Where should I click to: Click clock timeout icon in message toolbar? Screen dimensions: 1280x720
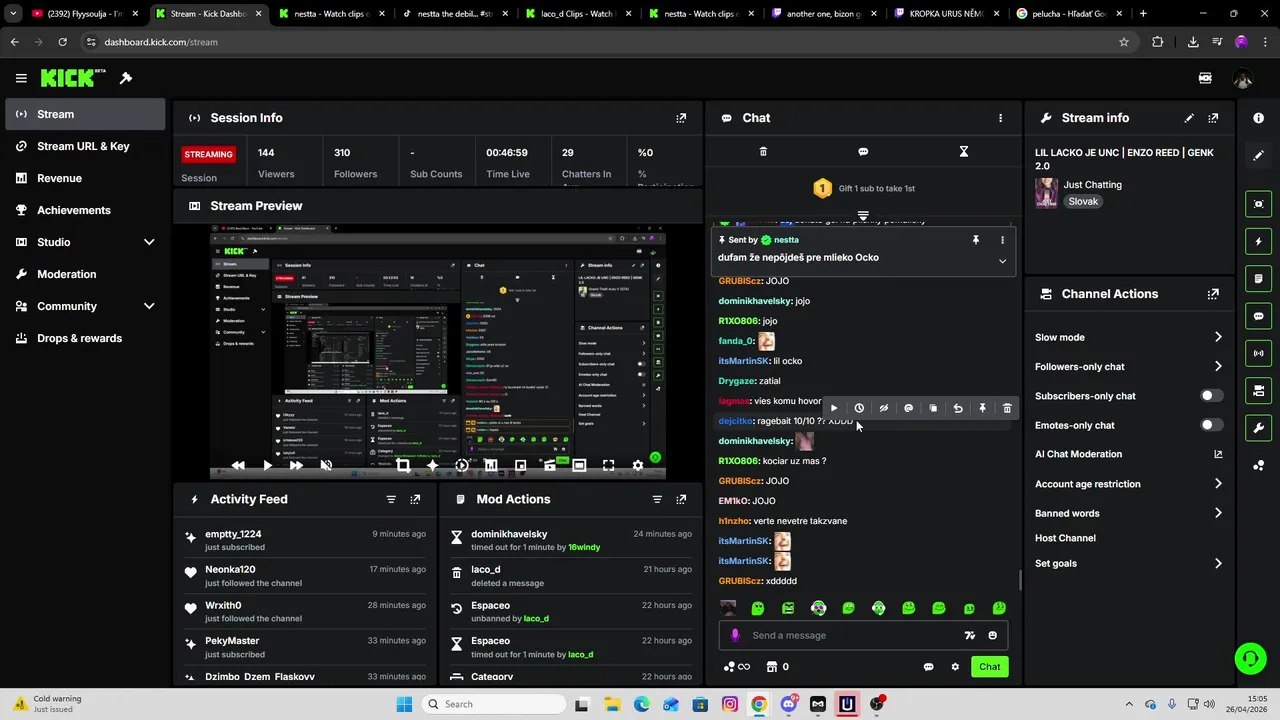coord(859,408)
